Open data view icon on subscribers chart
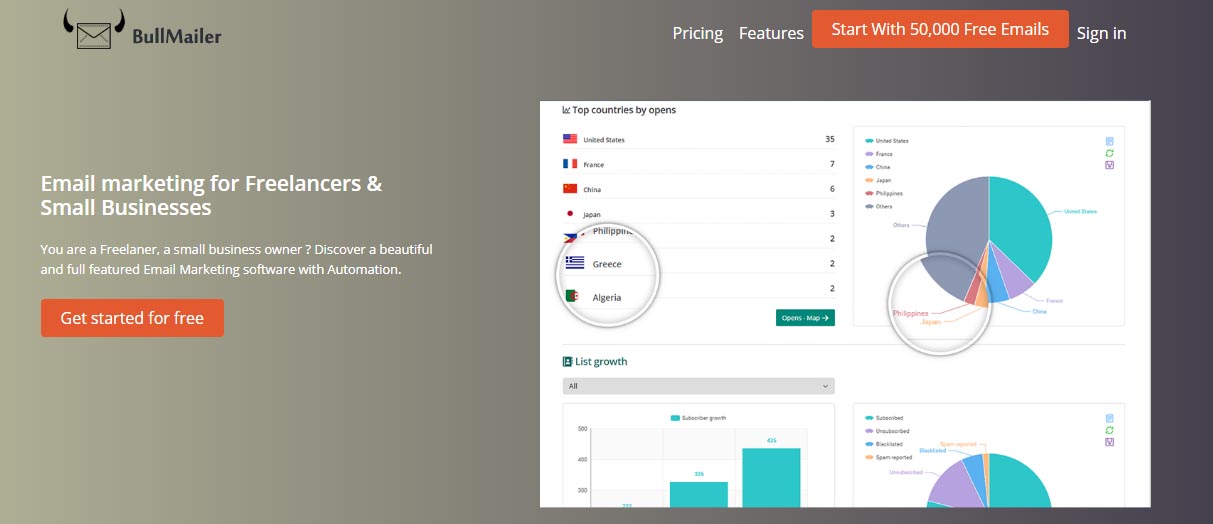Viewport: 1213px width, 524px height. [x=1110, y=418]
